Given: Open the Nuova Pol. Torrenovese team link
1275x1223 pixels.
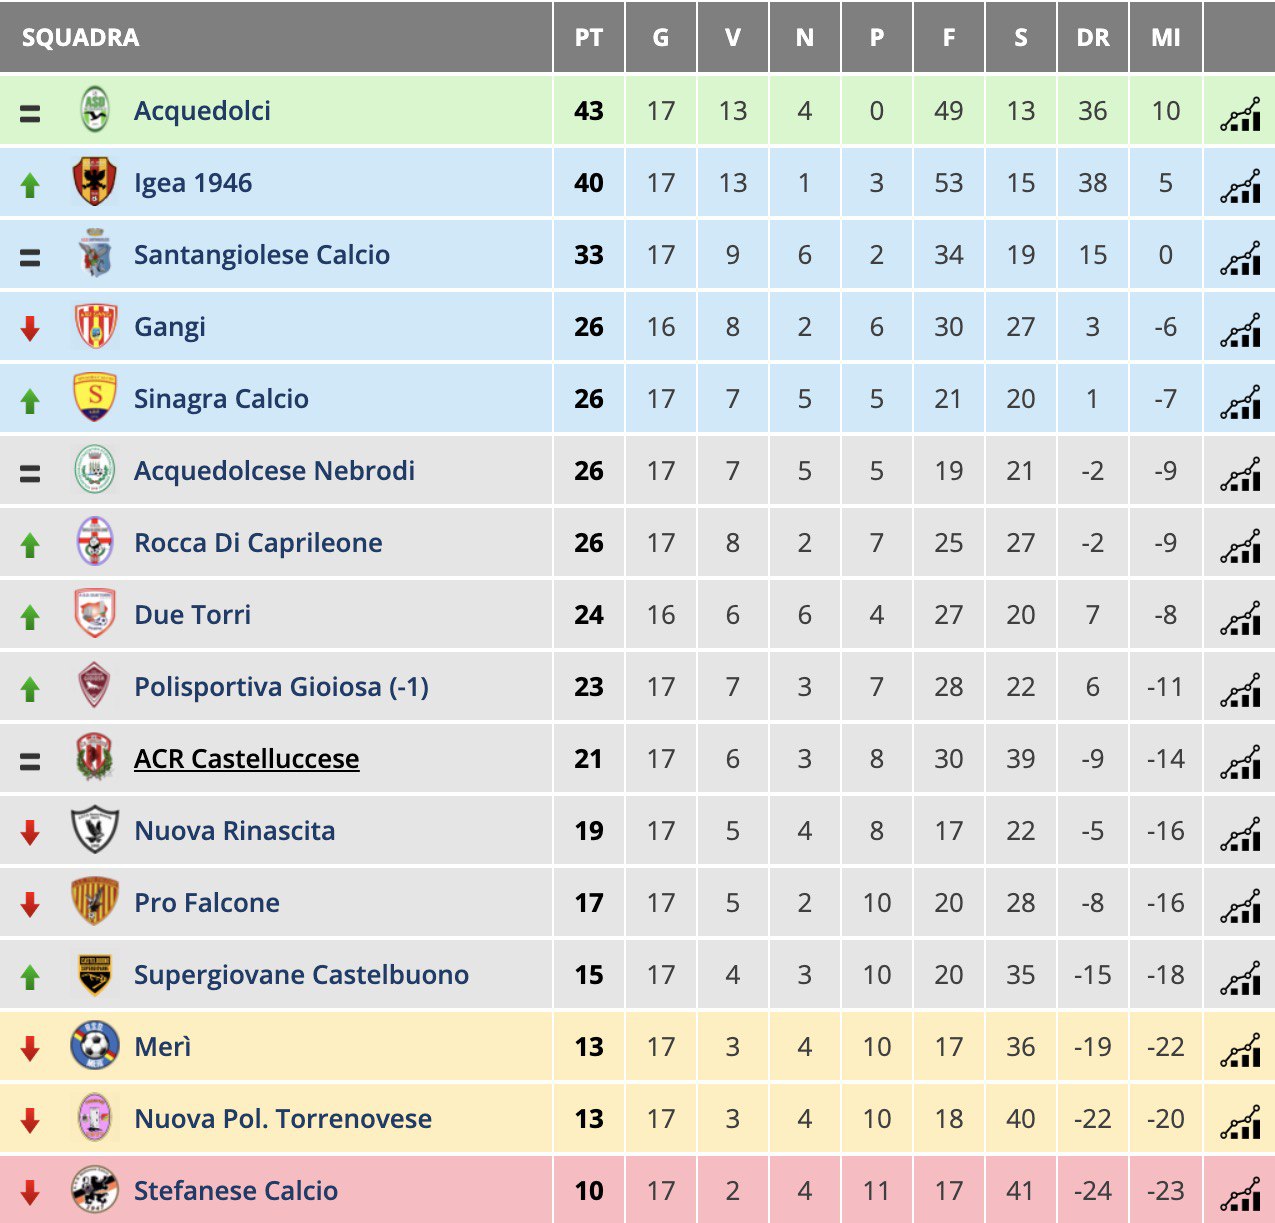Looking at the screenshot, I should (283, 1119).
